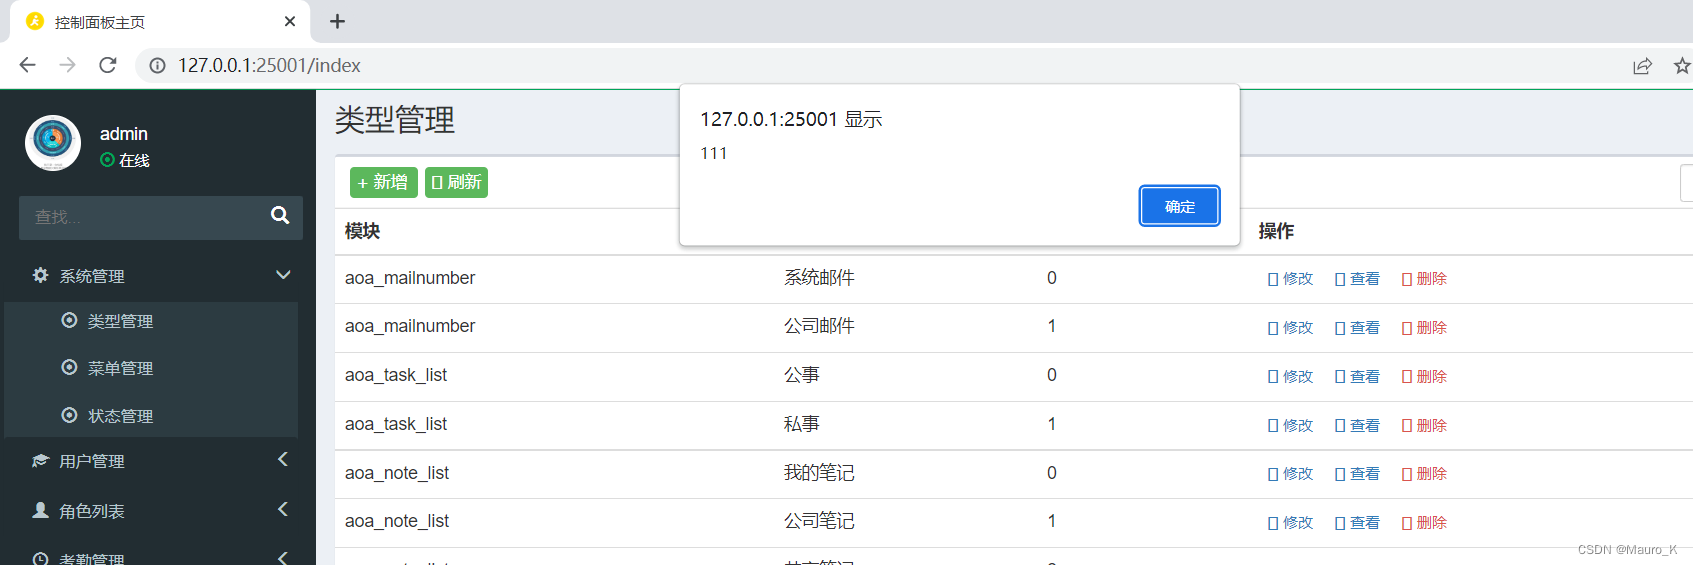Screen dimensions: 1693x565
Task: Click the 状态管理 circle bullet icon
Action: coord(69,415)
